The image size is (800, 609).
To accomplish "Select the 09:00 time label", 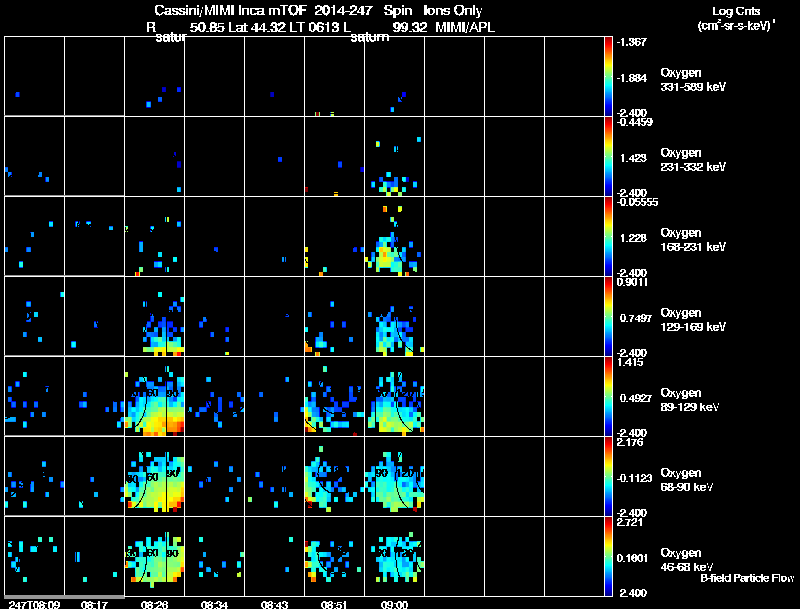I will point(394,604).
